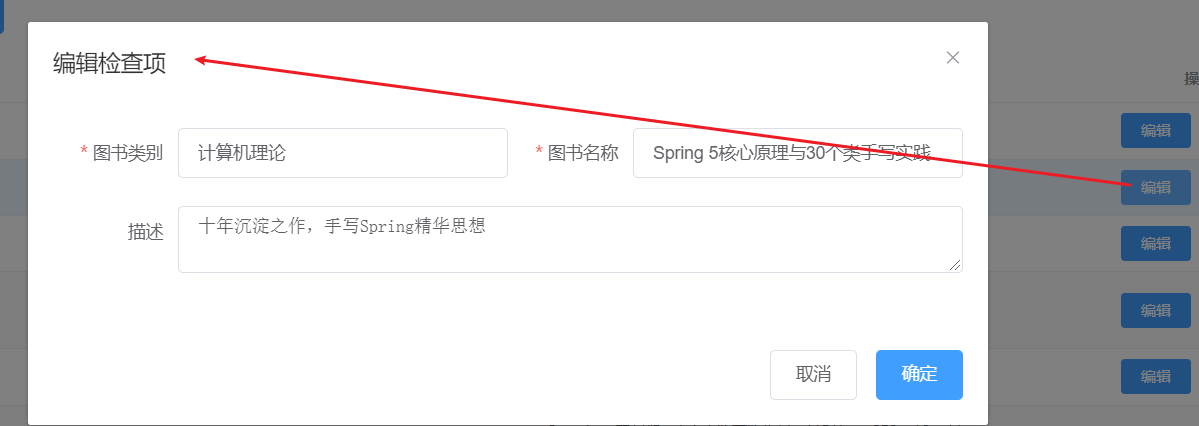Click the 图书类别 input field
Viewport: 1199px width, 426px height.
click(x=342, y=153)
